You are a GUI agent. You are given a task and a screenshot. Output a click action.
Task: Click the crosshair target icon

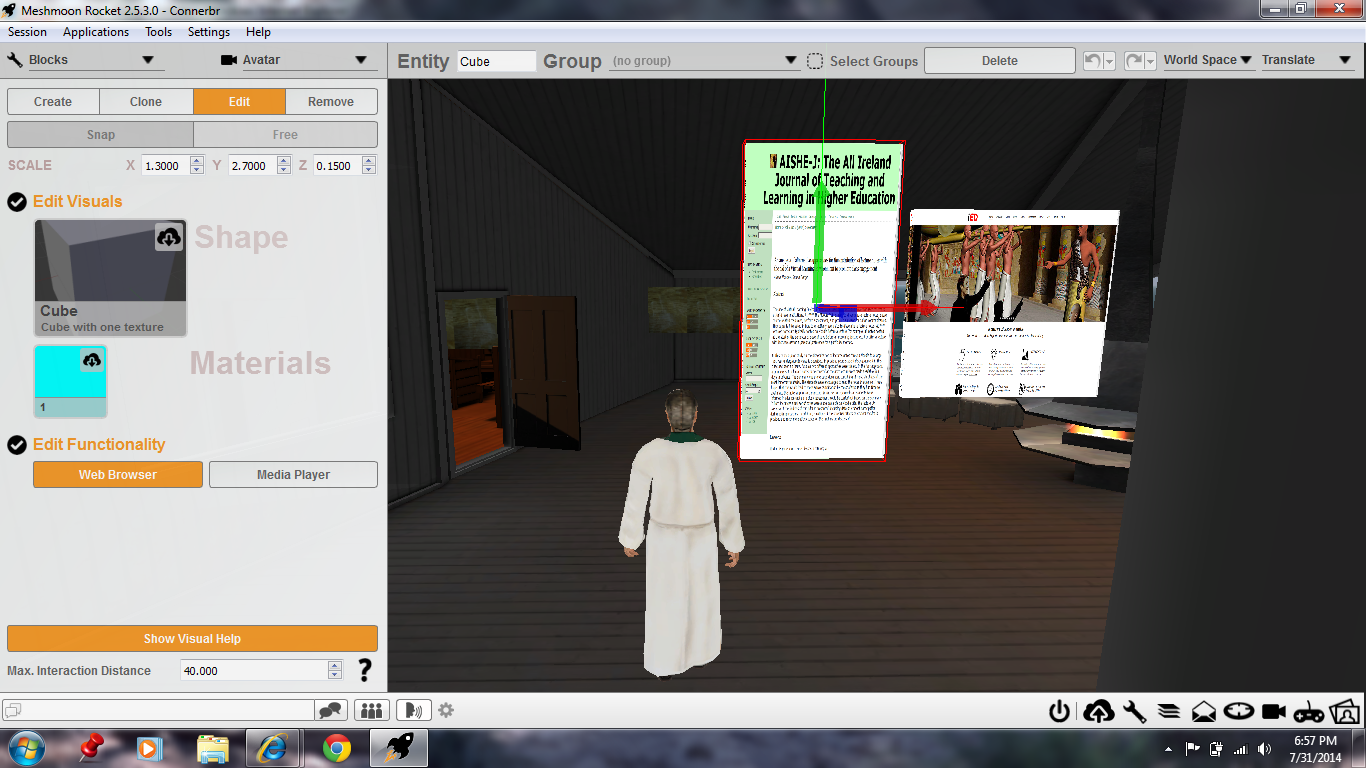1239,712
